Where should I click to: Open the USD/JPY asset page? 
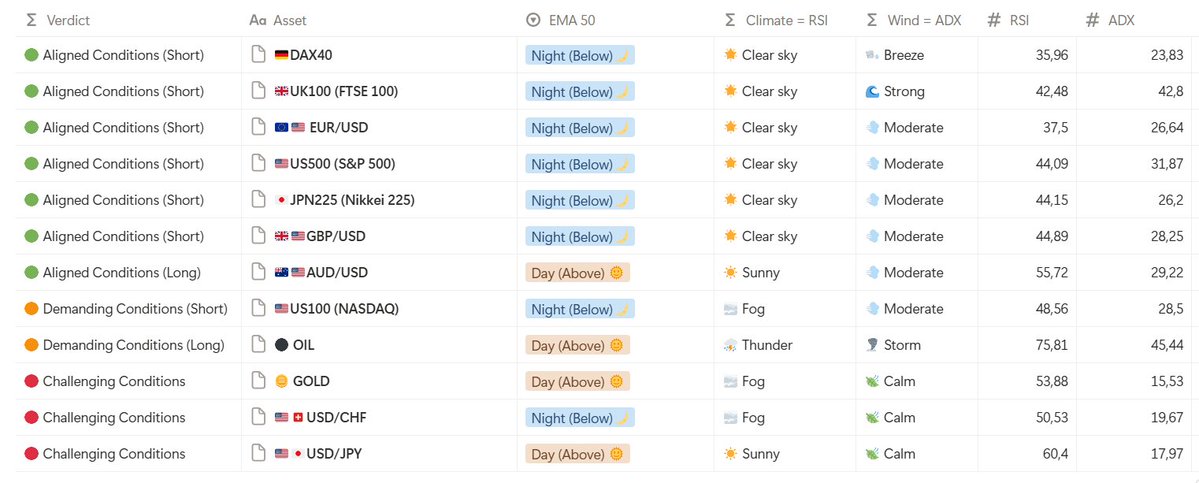click(334, 454)
